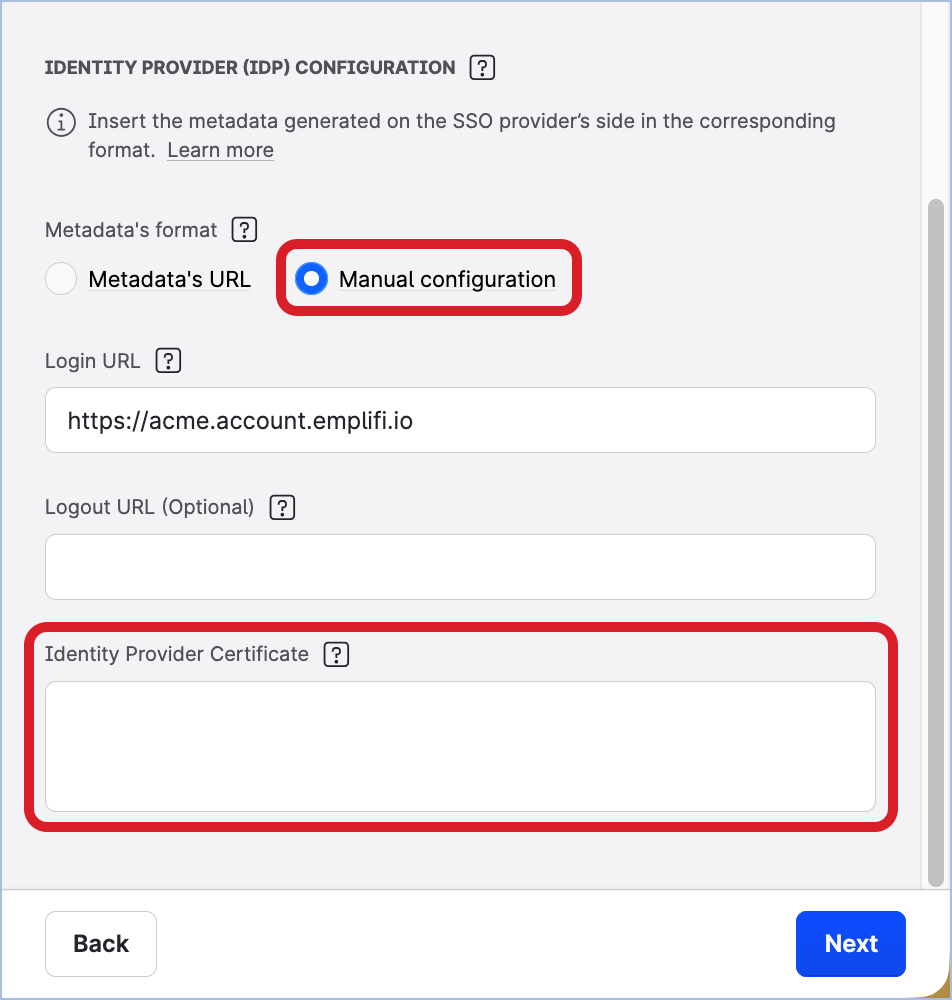952x1000 pixels.
Task: Proceed with the Next button
Action: (851, 944)
